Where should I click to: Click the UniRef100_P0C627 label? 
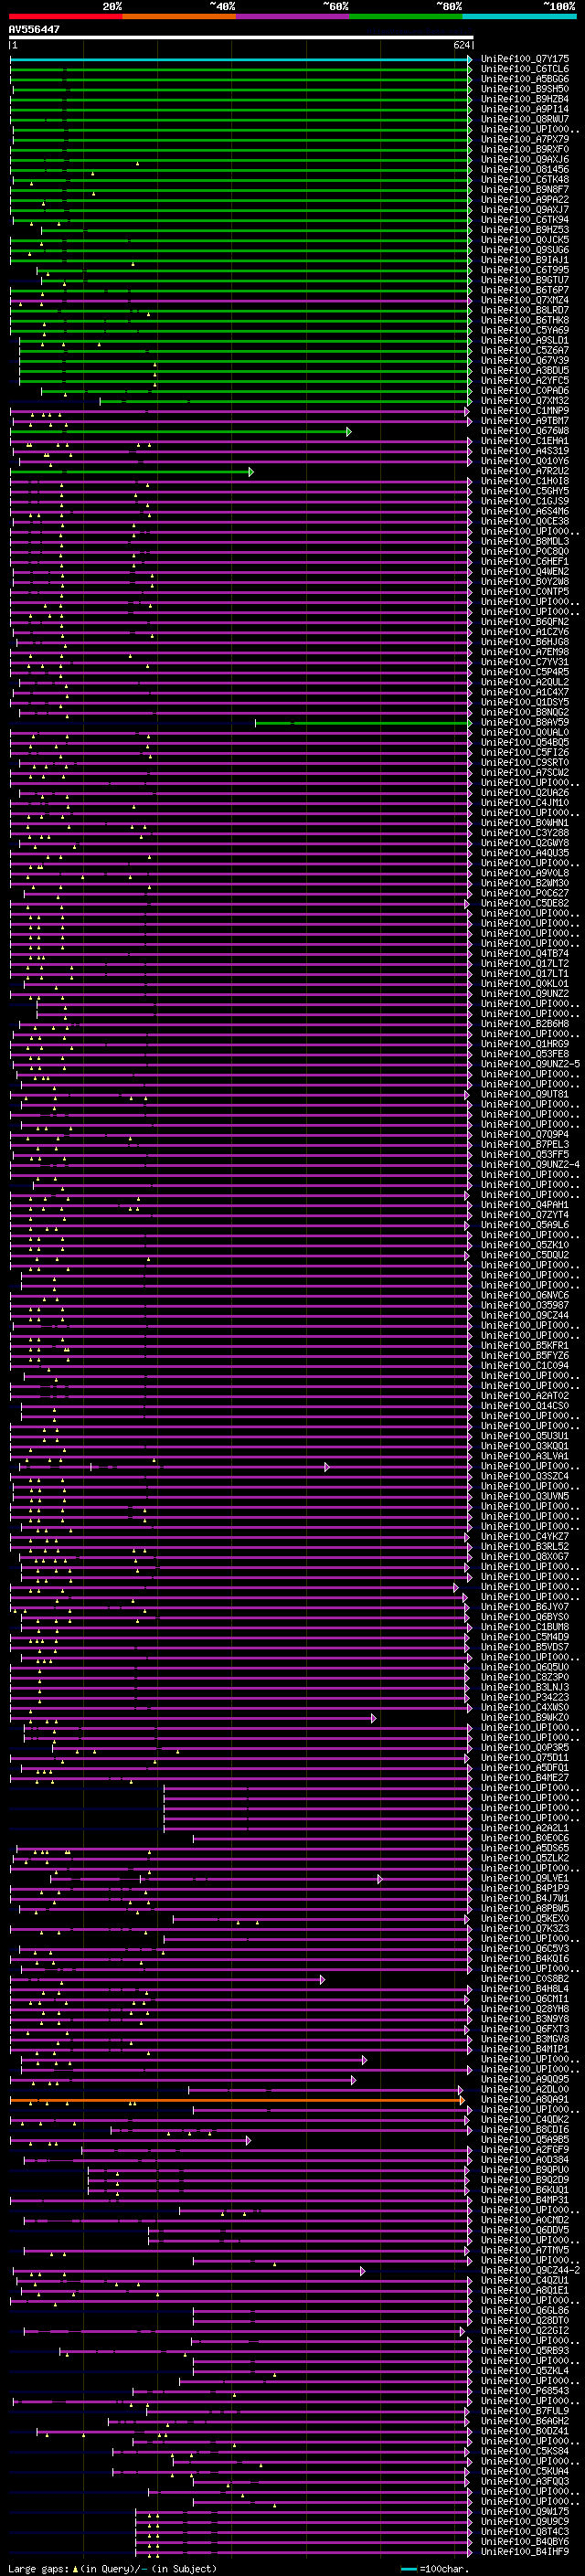(525, 893)
